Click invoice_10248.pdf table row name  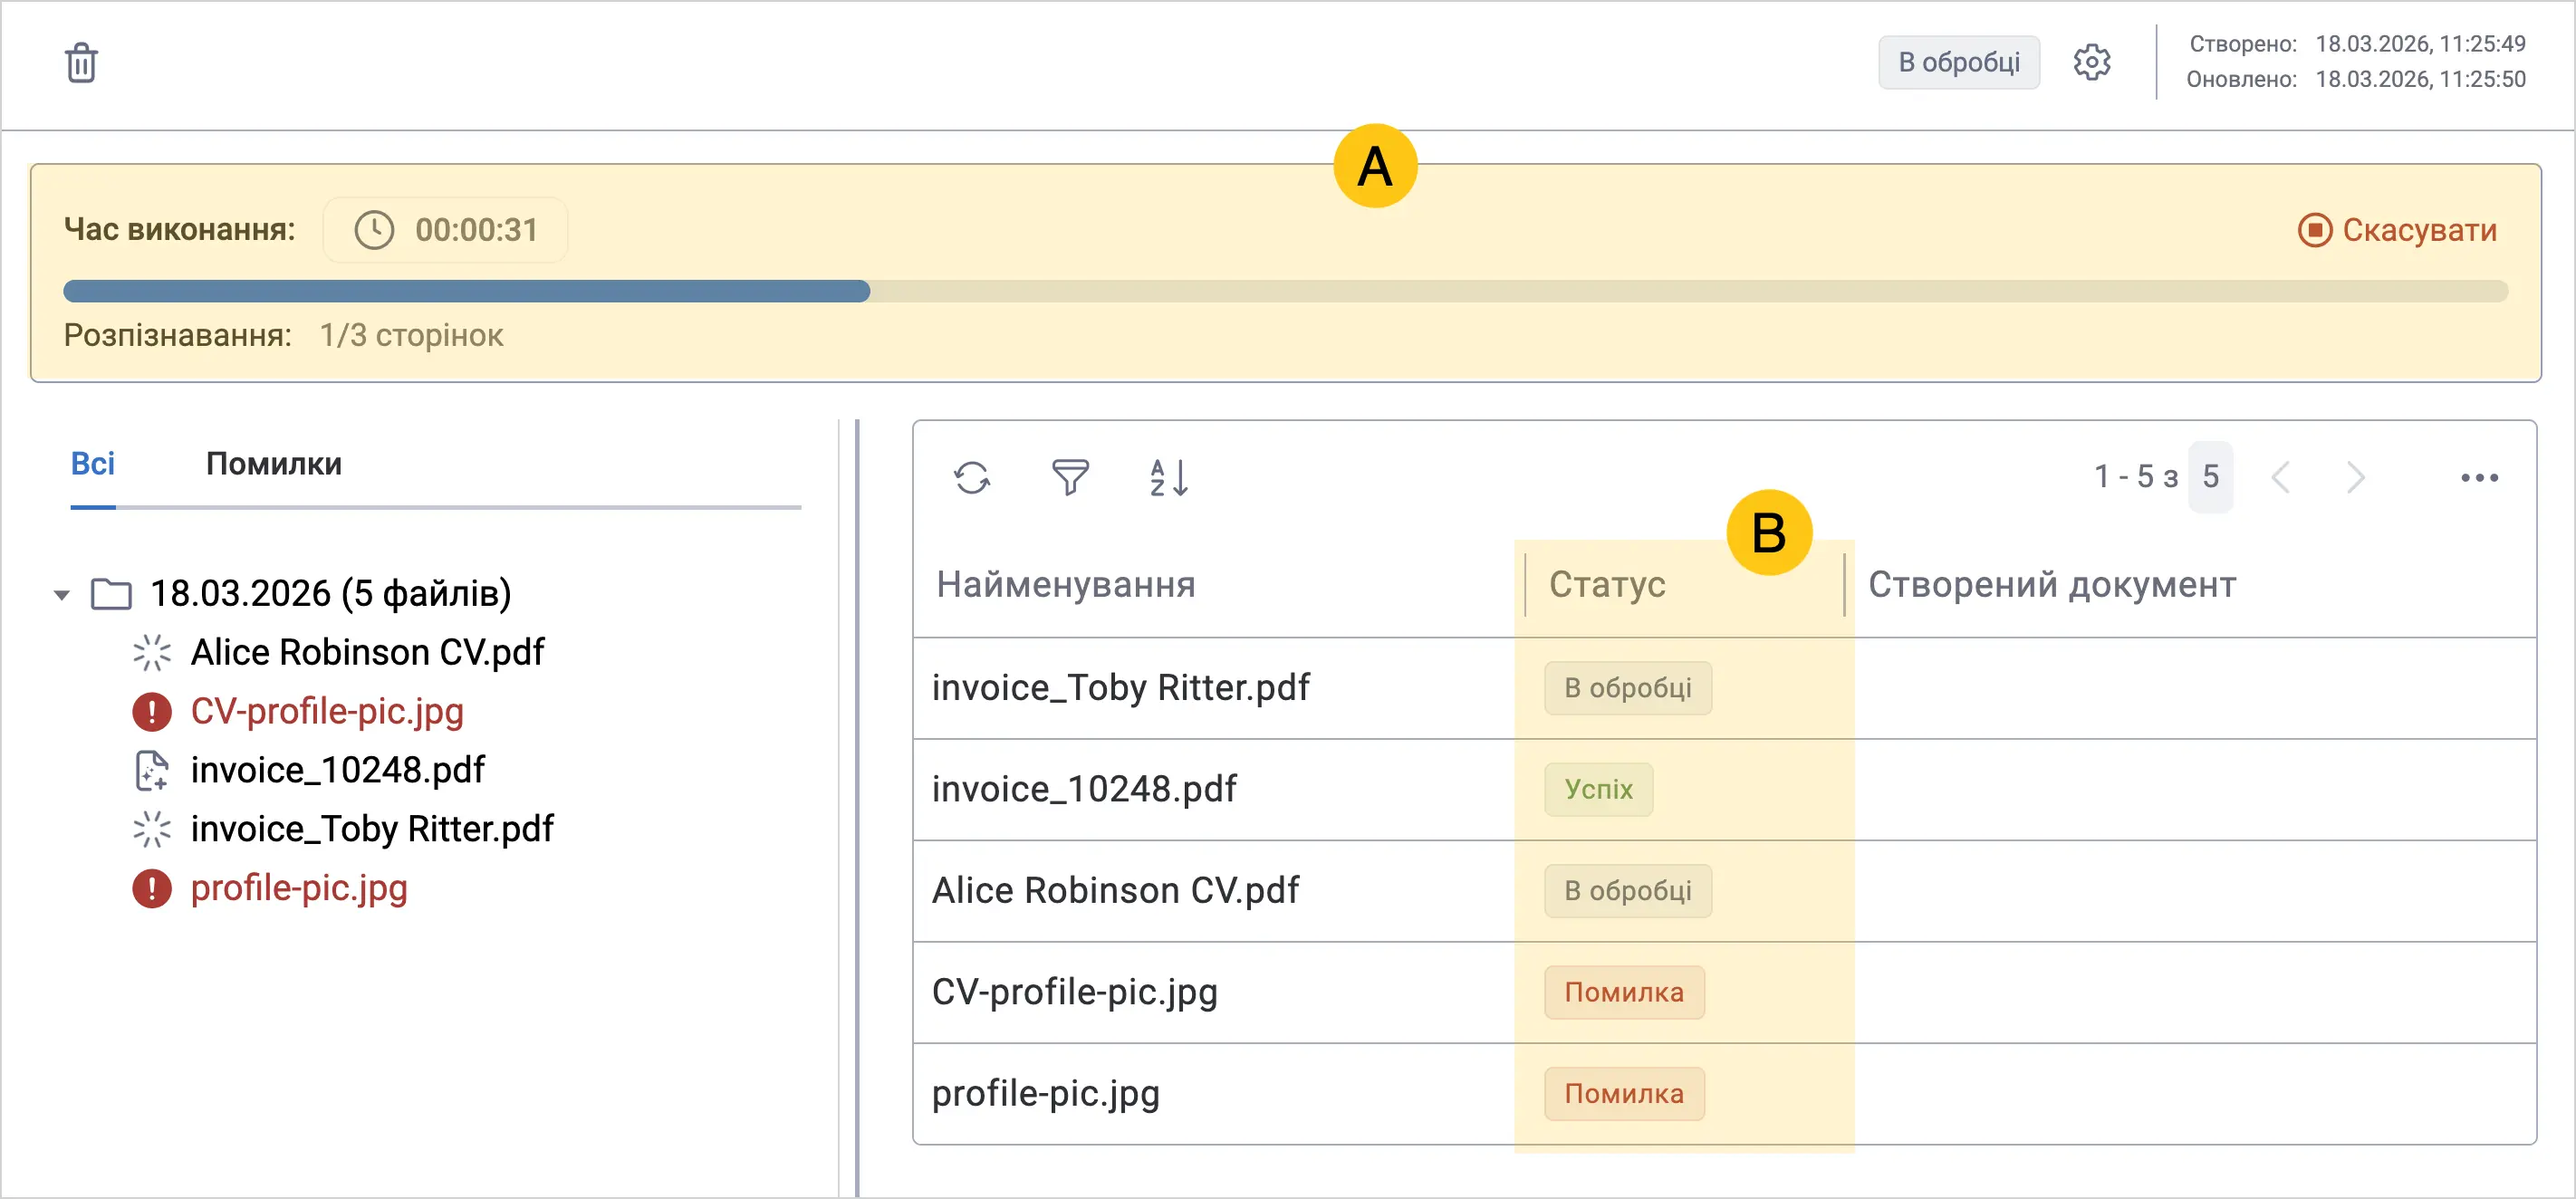1084,789
